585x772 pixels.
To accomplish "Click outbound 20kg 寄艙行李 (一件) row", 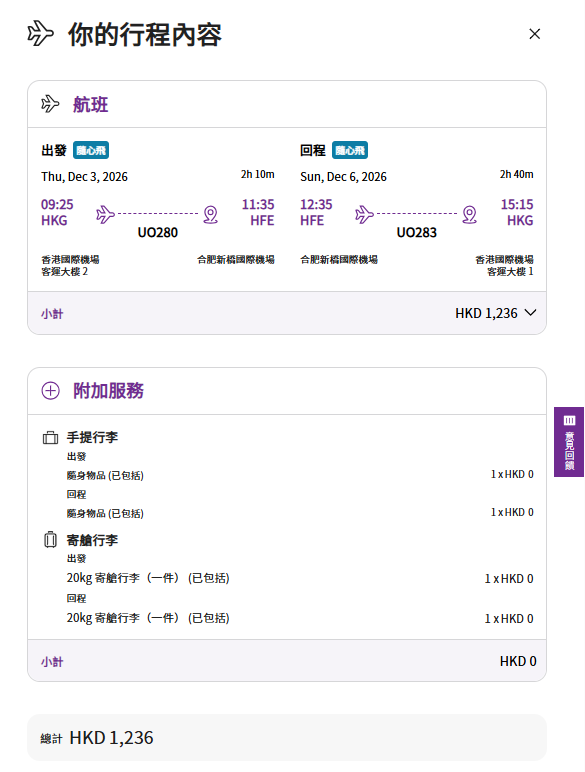I will 300,578.
